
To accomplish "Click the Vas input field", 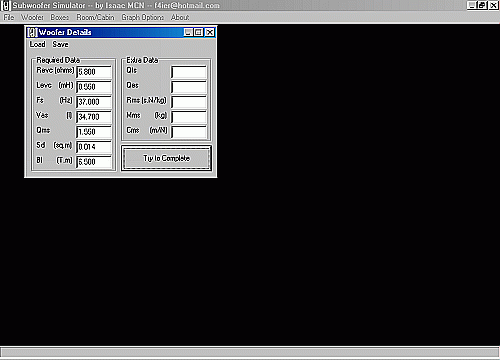I will click(94, 117).
